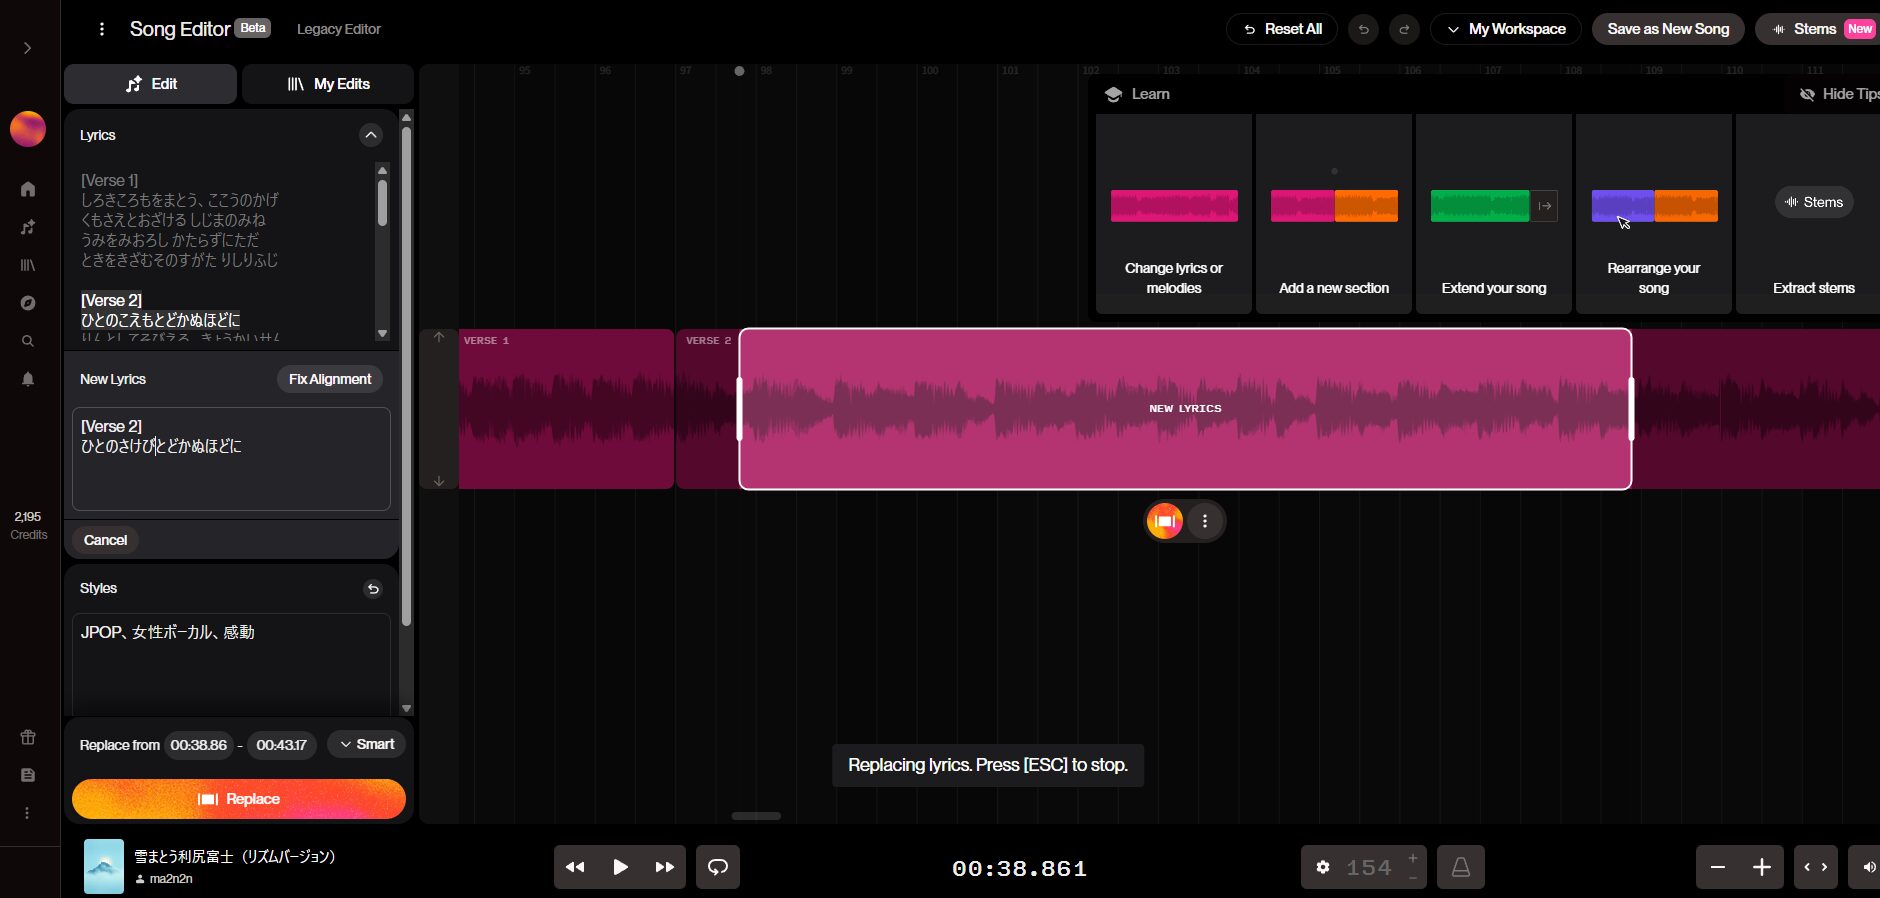Click the search icon in sidebar
The height and width of the screenshot is (898, 1880).
[28, 341]
